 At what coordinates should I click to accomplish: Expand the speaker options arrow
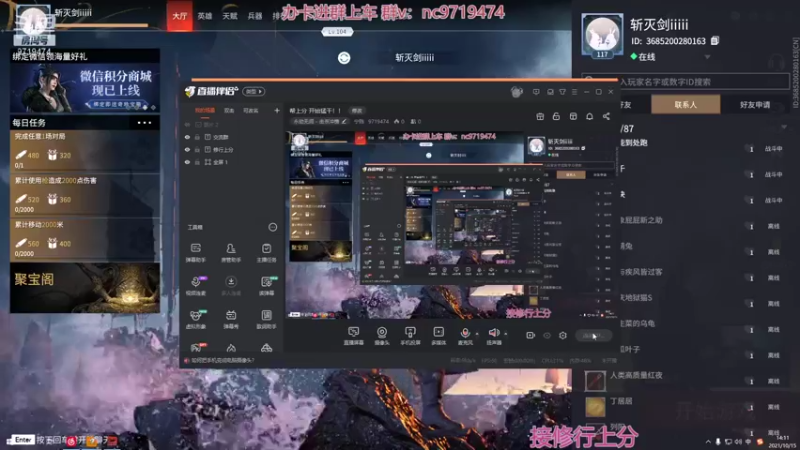(506, 334)
